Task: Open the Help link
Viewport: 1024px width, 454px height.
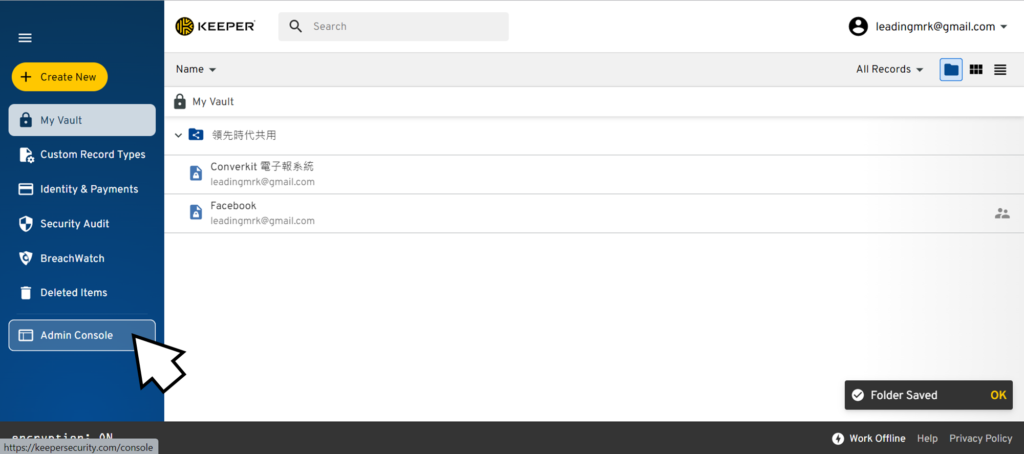Action: coord(927,438)
